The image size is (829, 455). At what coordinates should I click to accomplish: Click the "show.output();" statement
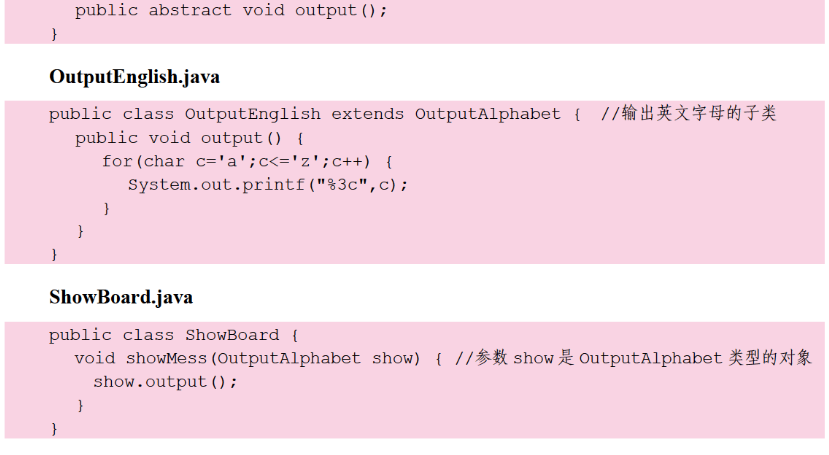[166, 382]
